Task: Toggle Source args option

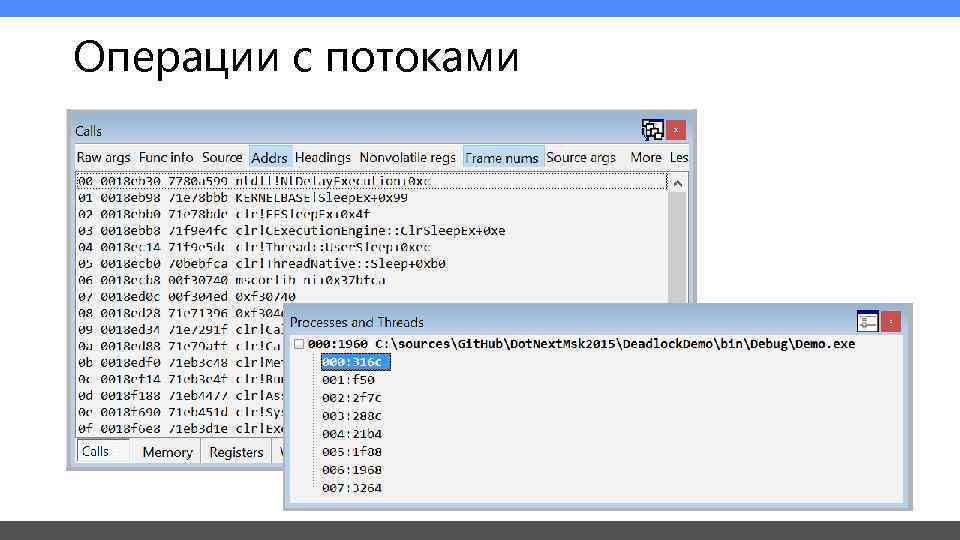Action: [x=581, y=157]
